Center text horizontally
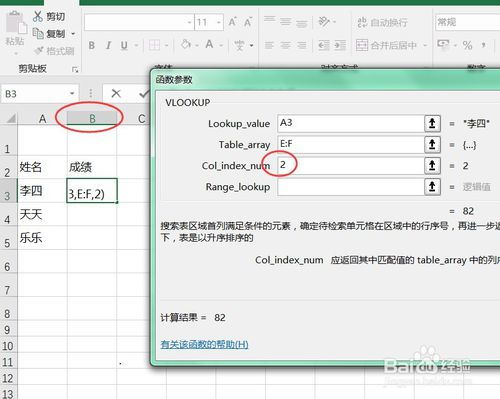The image size is (500, 399). click(x=286, y=45)
